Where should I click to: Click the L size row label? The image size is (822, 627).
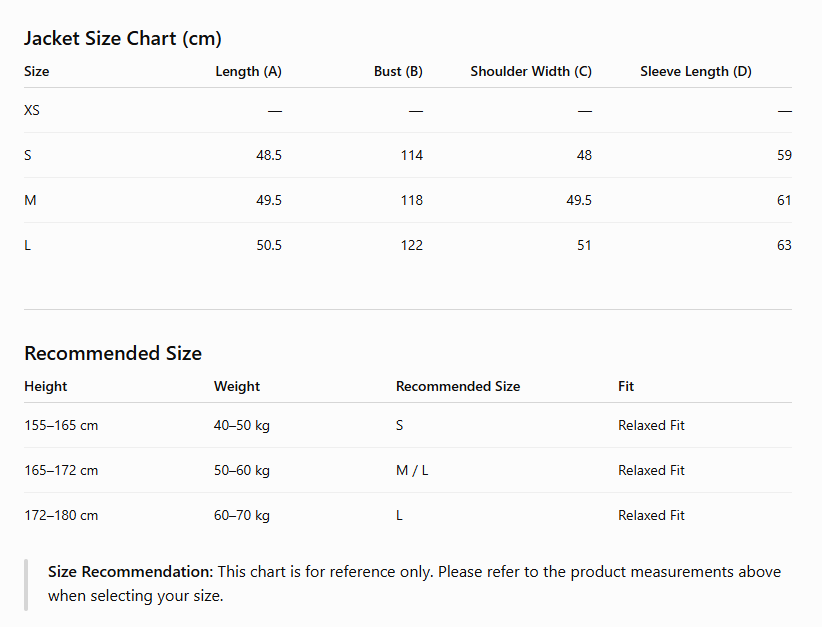27,245
